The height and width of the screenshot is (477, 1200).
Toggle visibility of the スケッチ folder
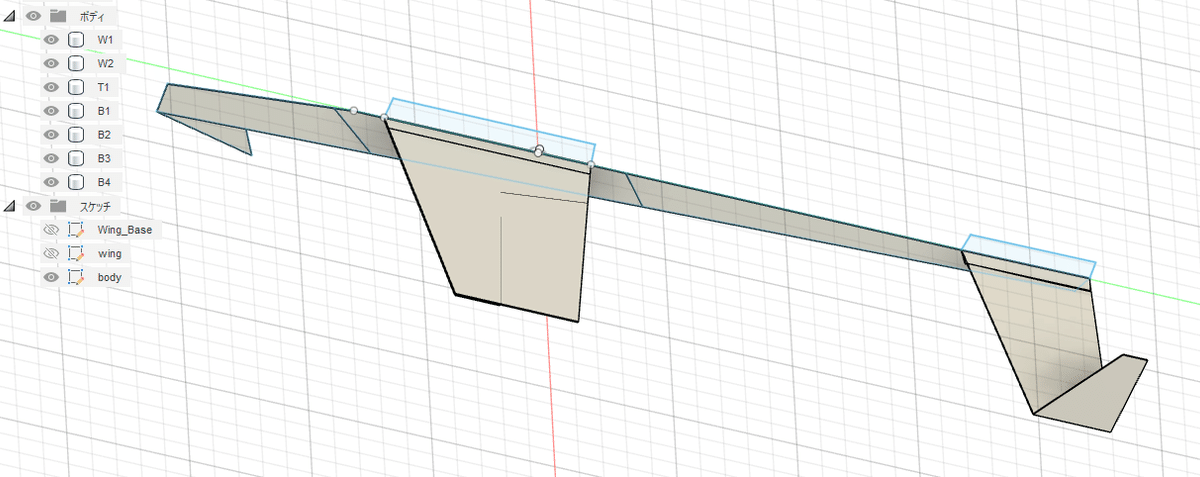pyautogui.click(x=34, y=206)
